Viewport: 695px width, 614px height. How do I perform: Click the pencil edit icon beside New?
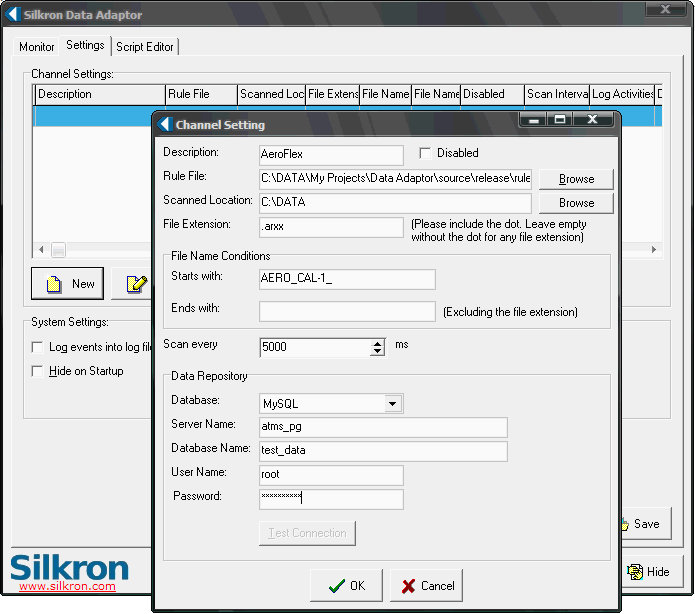tap(136, 284)
